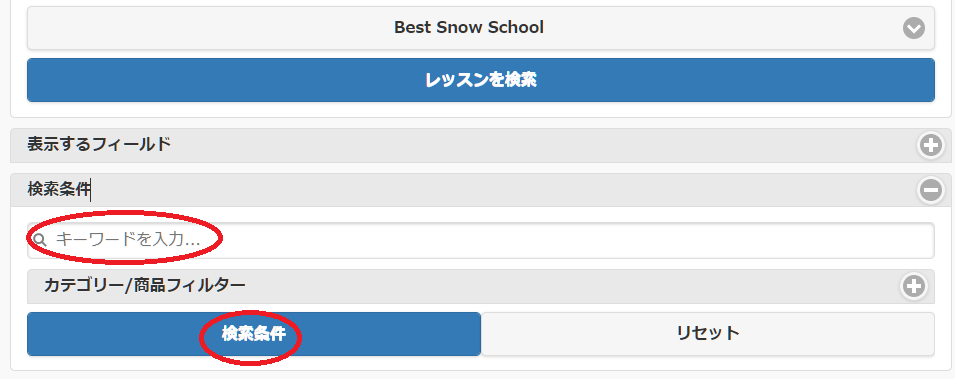Click the blue レッスンを検索 button

point(481,80)
